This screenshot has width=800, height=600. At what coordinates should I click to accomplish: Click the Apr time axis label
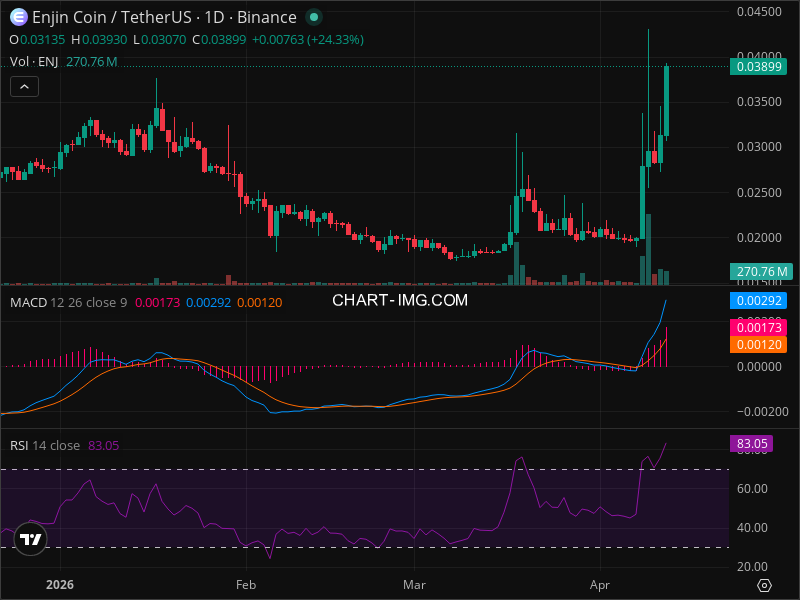pos(600,585)
